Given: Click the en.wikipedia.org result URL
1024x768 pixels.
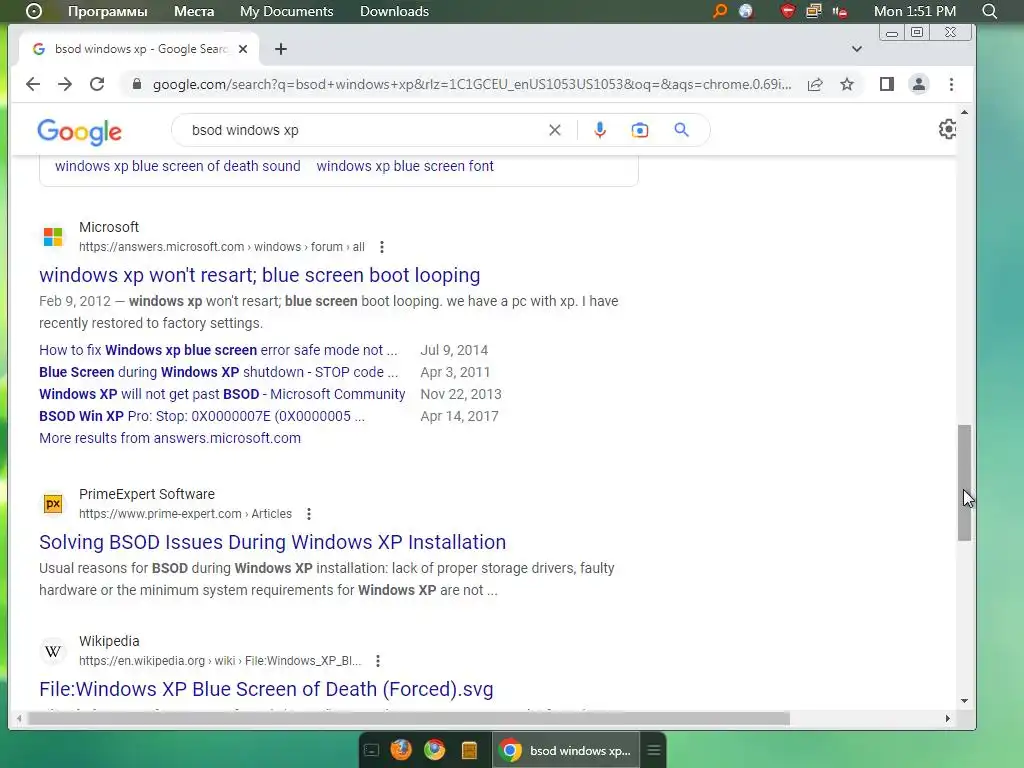Looking at the screenshot, I should point(220,661).
